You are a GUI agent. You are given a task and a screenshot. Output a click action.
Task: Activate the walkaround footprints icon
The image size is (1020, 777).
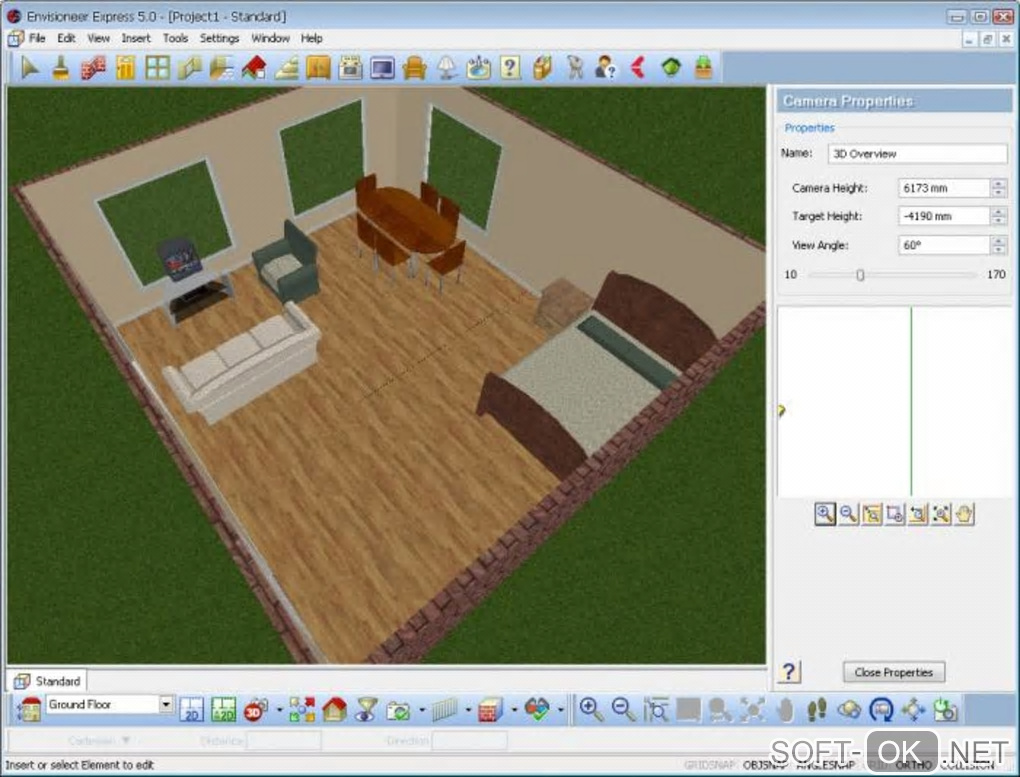[817, 709]
